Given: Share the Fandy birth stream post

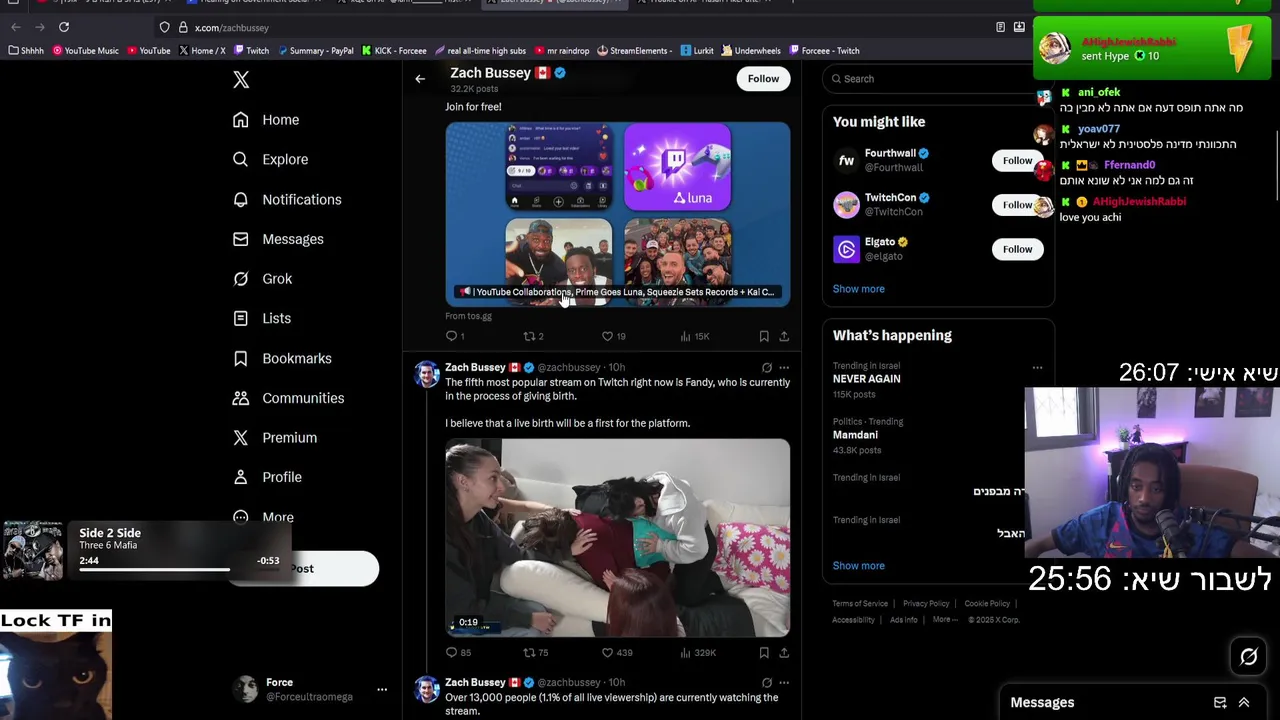Looking at the screenshot, I should tap(784, 652).
